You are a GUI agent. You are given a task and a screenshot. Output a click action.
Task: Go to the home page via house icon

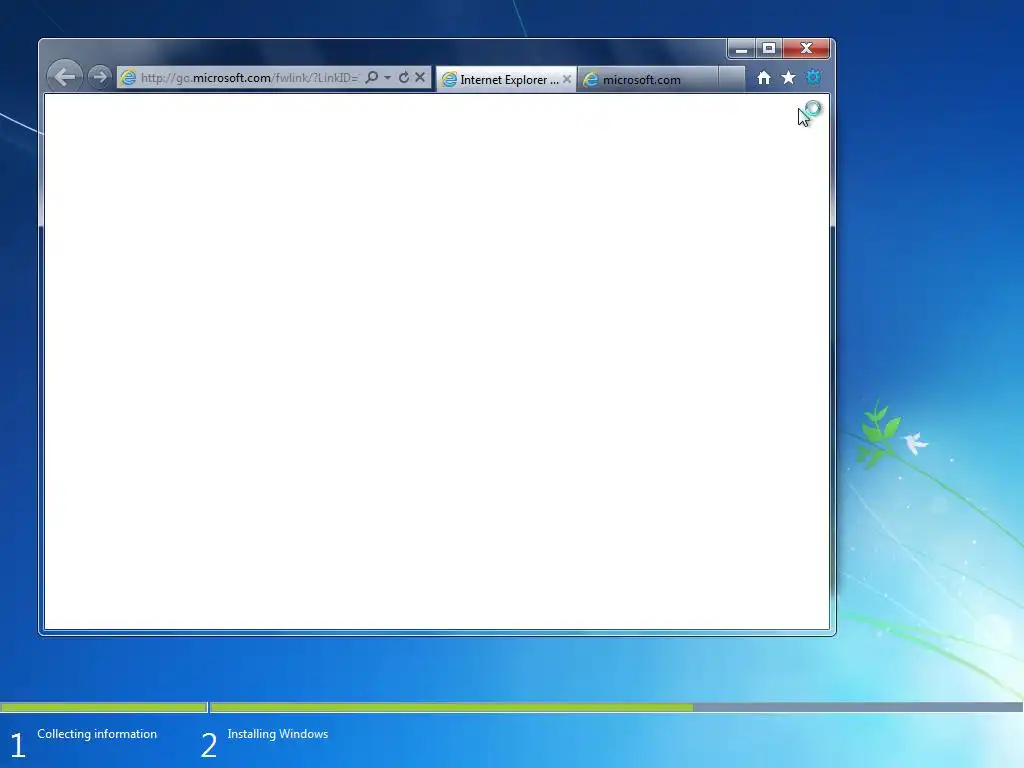pyautogui.click(x=763, y=78)
